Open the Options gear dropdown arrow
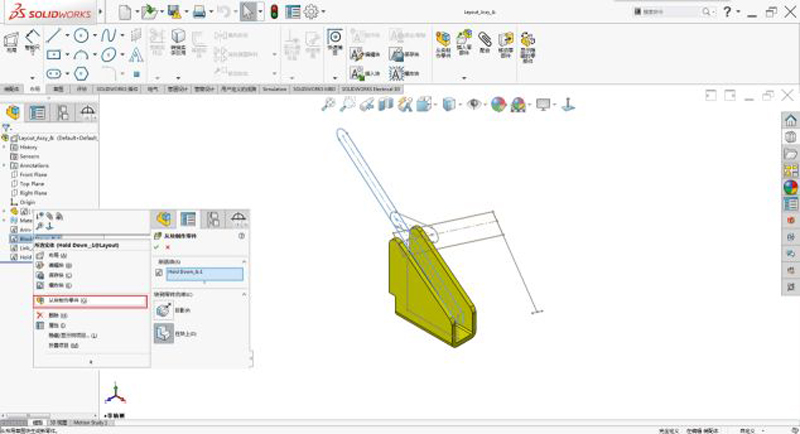The image size is (800, 434). click(323, 12)
